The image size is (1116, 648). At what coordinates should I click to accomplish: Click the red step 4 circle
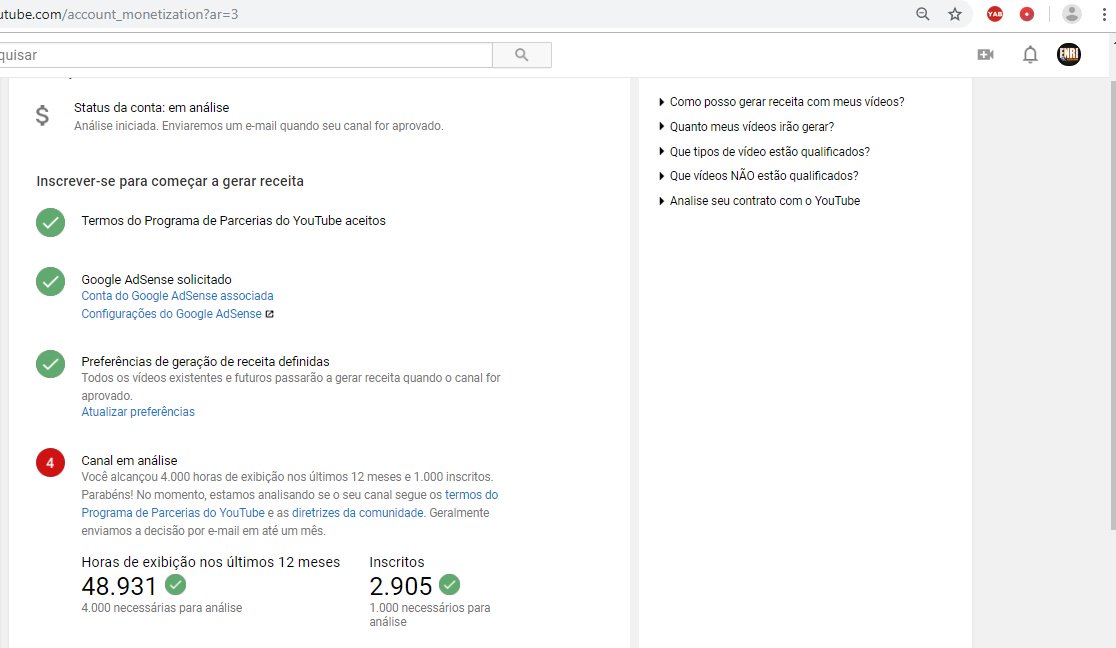[51, 463]
